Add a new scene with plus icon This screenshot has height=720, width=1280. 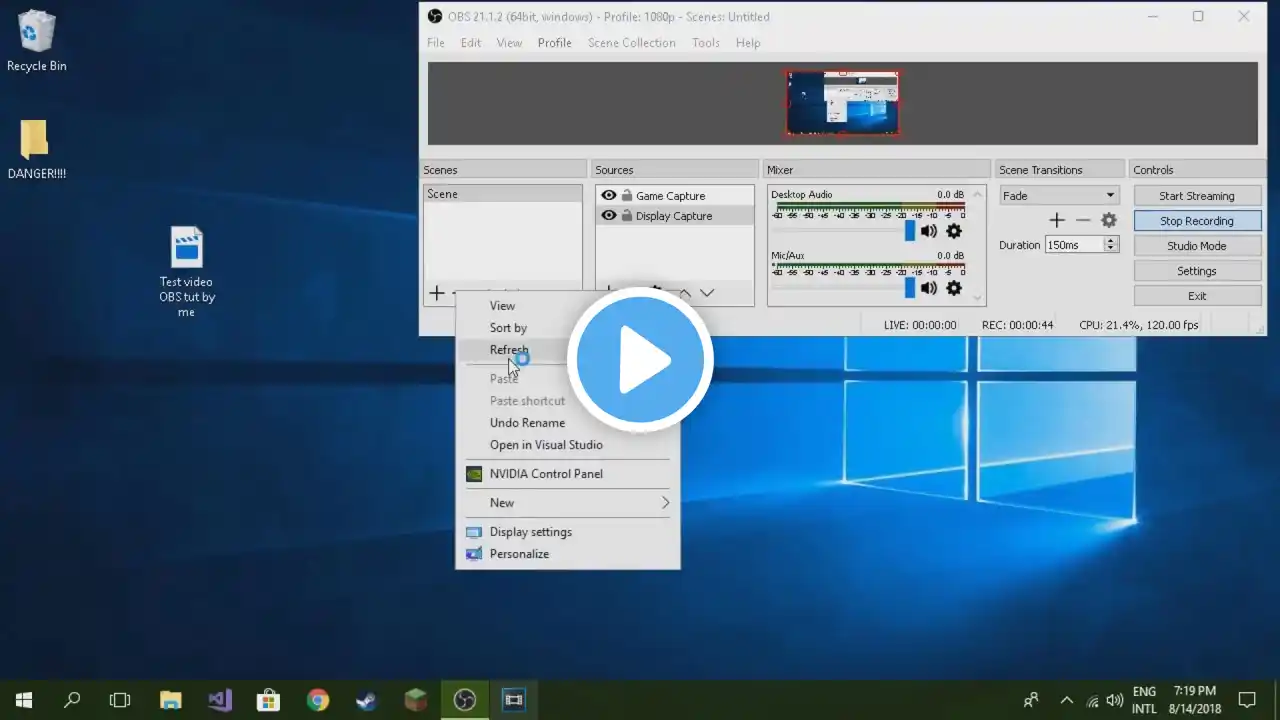pyautogui.click(x=437, y=293)
